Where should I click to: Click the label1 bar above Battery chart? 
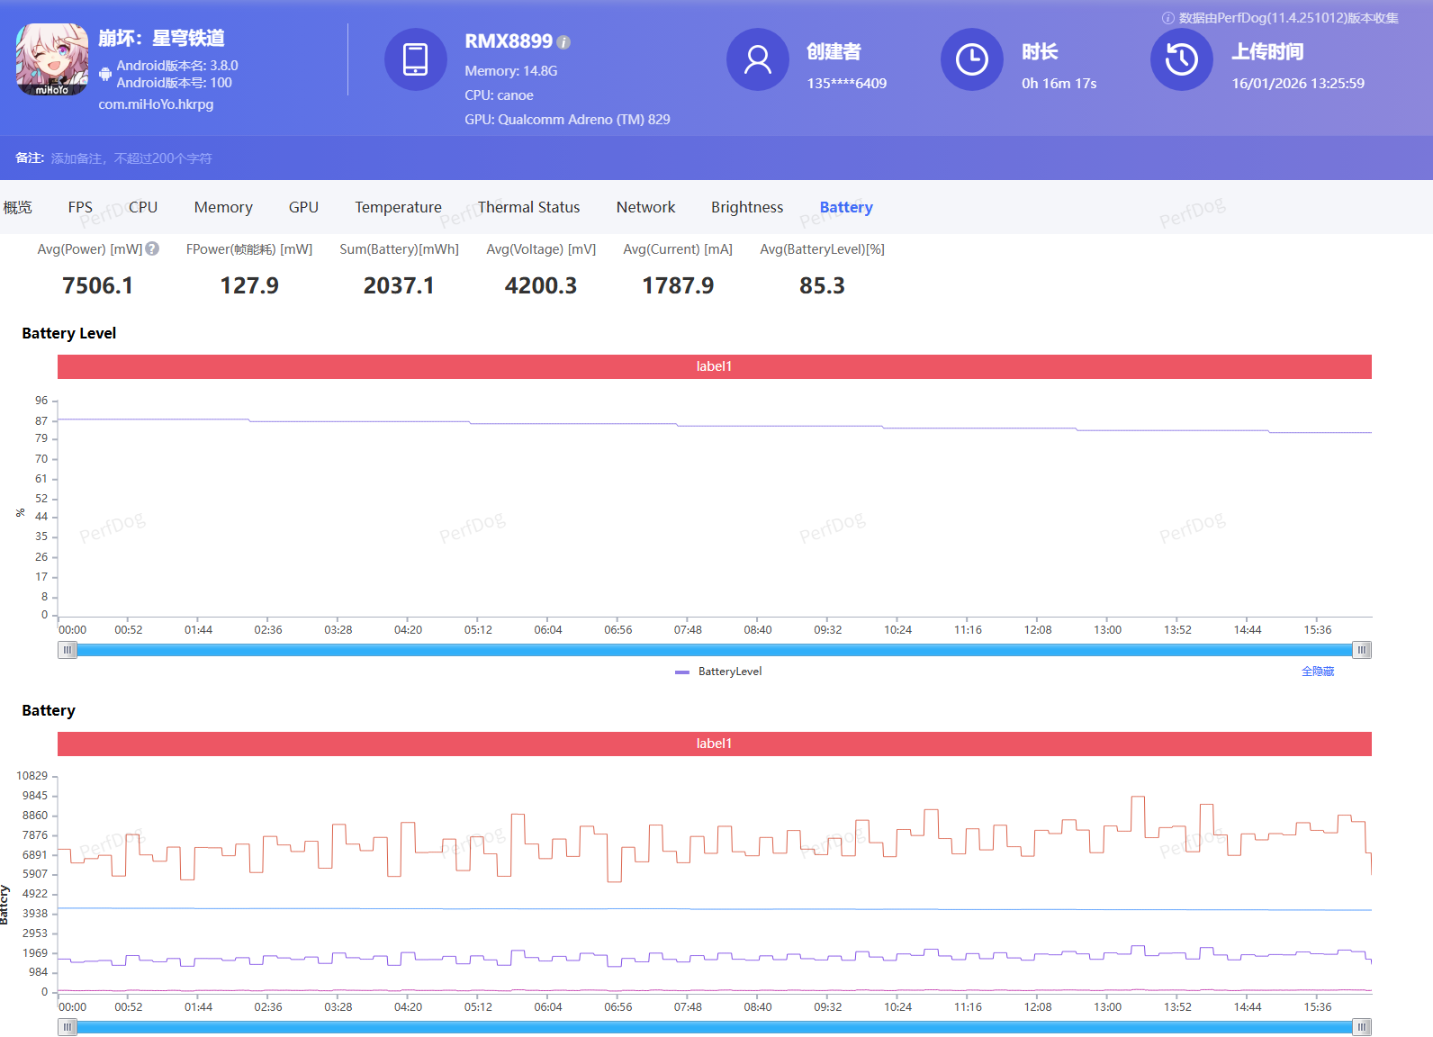pos(714,744)
